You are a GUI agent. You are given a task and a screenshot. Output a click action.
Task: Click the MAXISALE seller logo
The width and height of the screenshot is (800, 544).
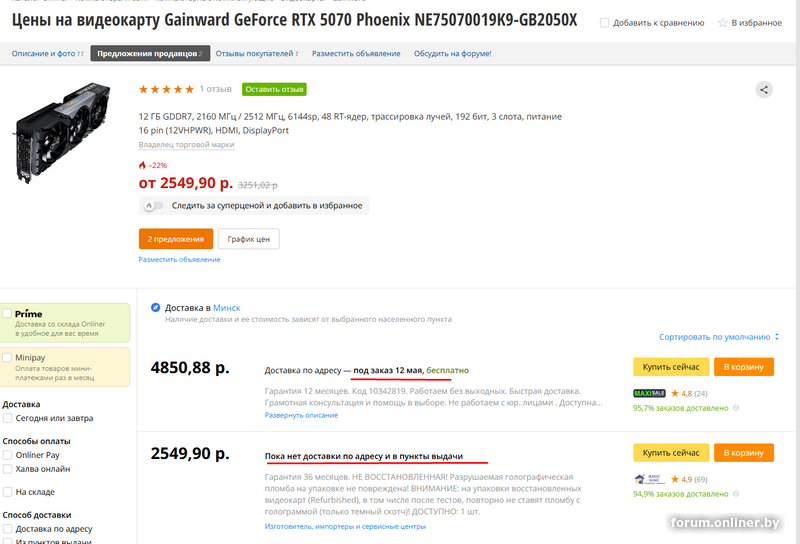[649, 393]
